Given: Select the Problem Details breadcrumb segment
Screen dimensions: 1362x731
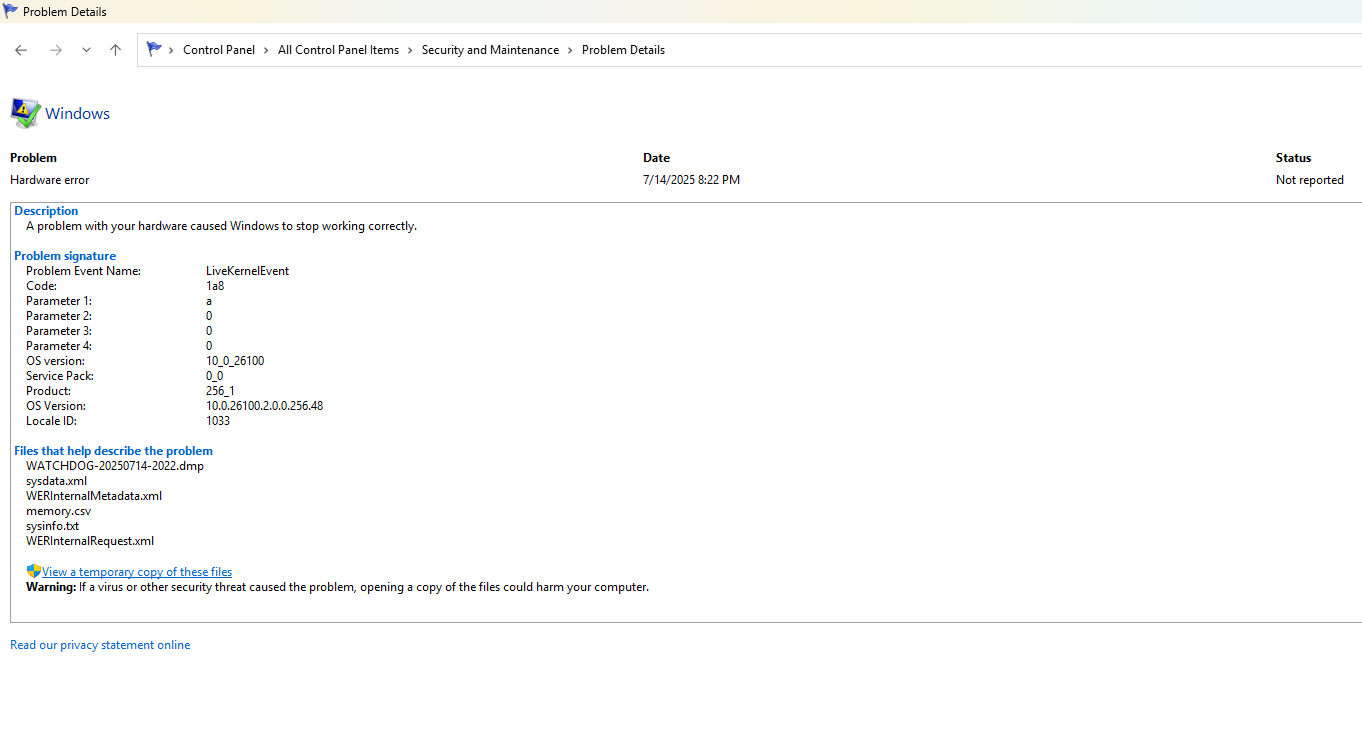Looking at the screenshot, I should tap(623, 50).
